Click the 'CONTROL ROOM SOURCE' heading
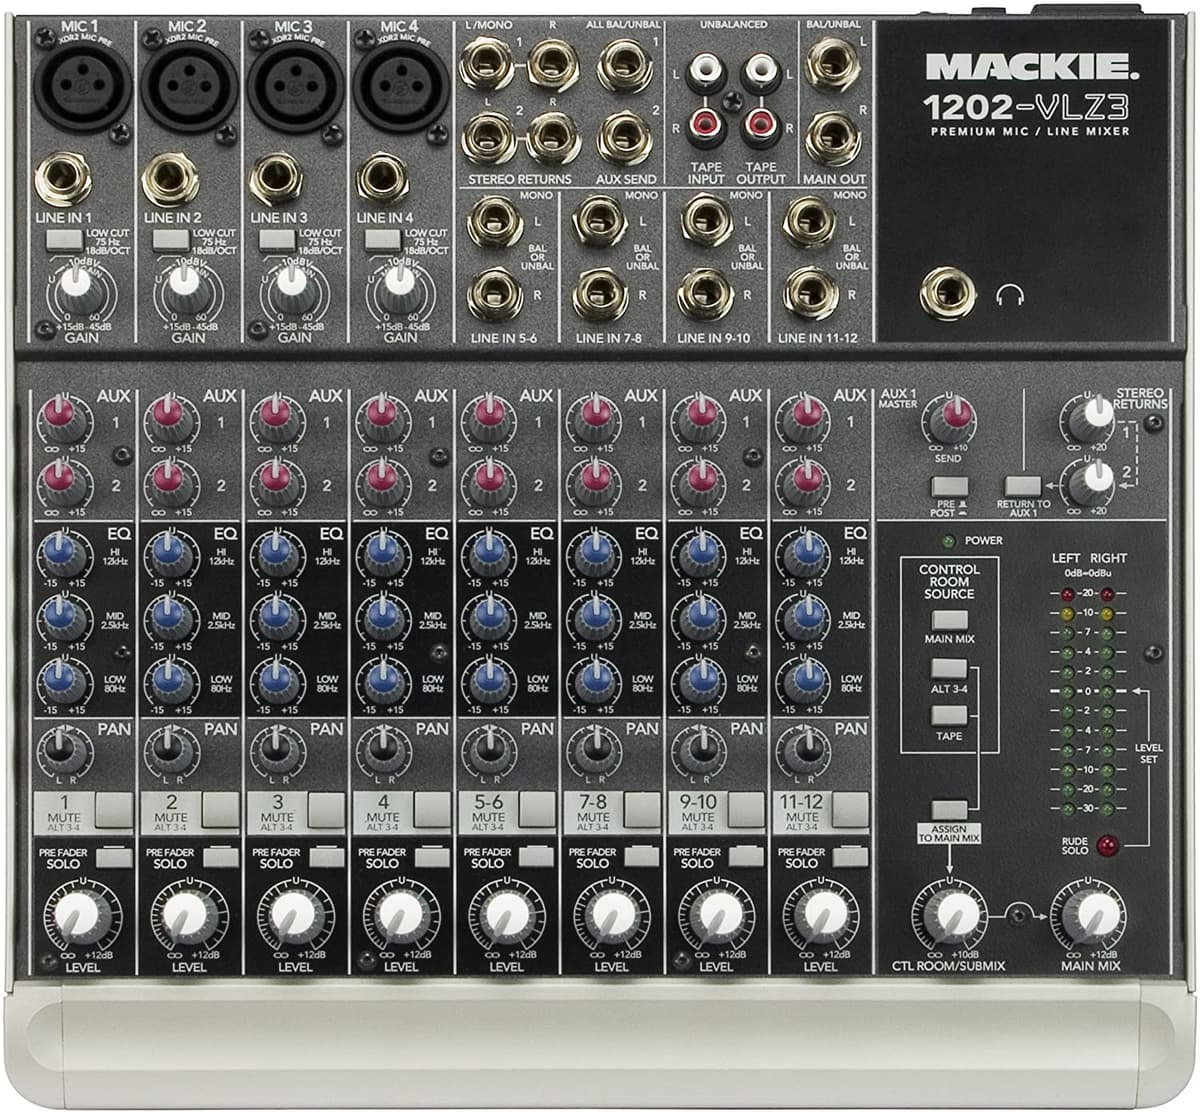 949,582
